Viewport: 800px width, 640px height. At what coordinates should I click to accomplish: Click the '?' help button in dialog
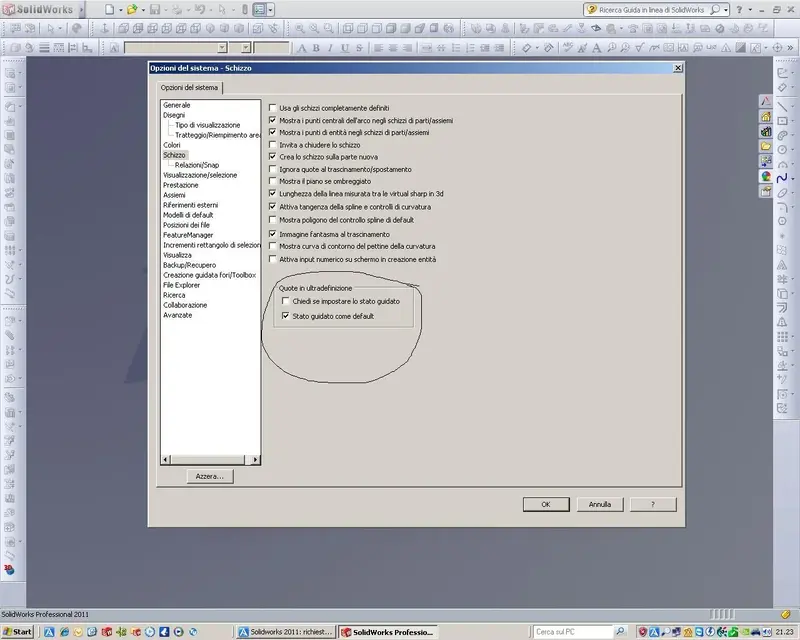(653, 504)
